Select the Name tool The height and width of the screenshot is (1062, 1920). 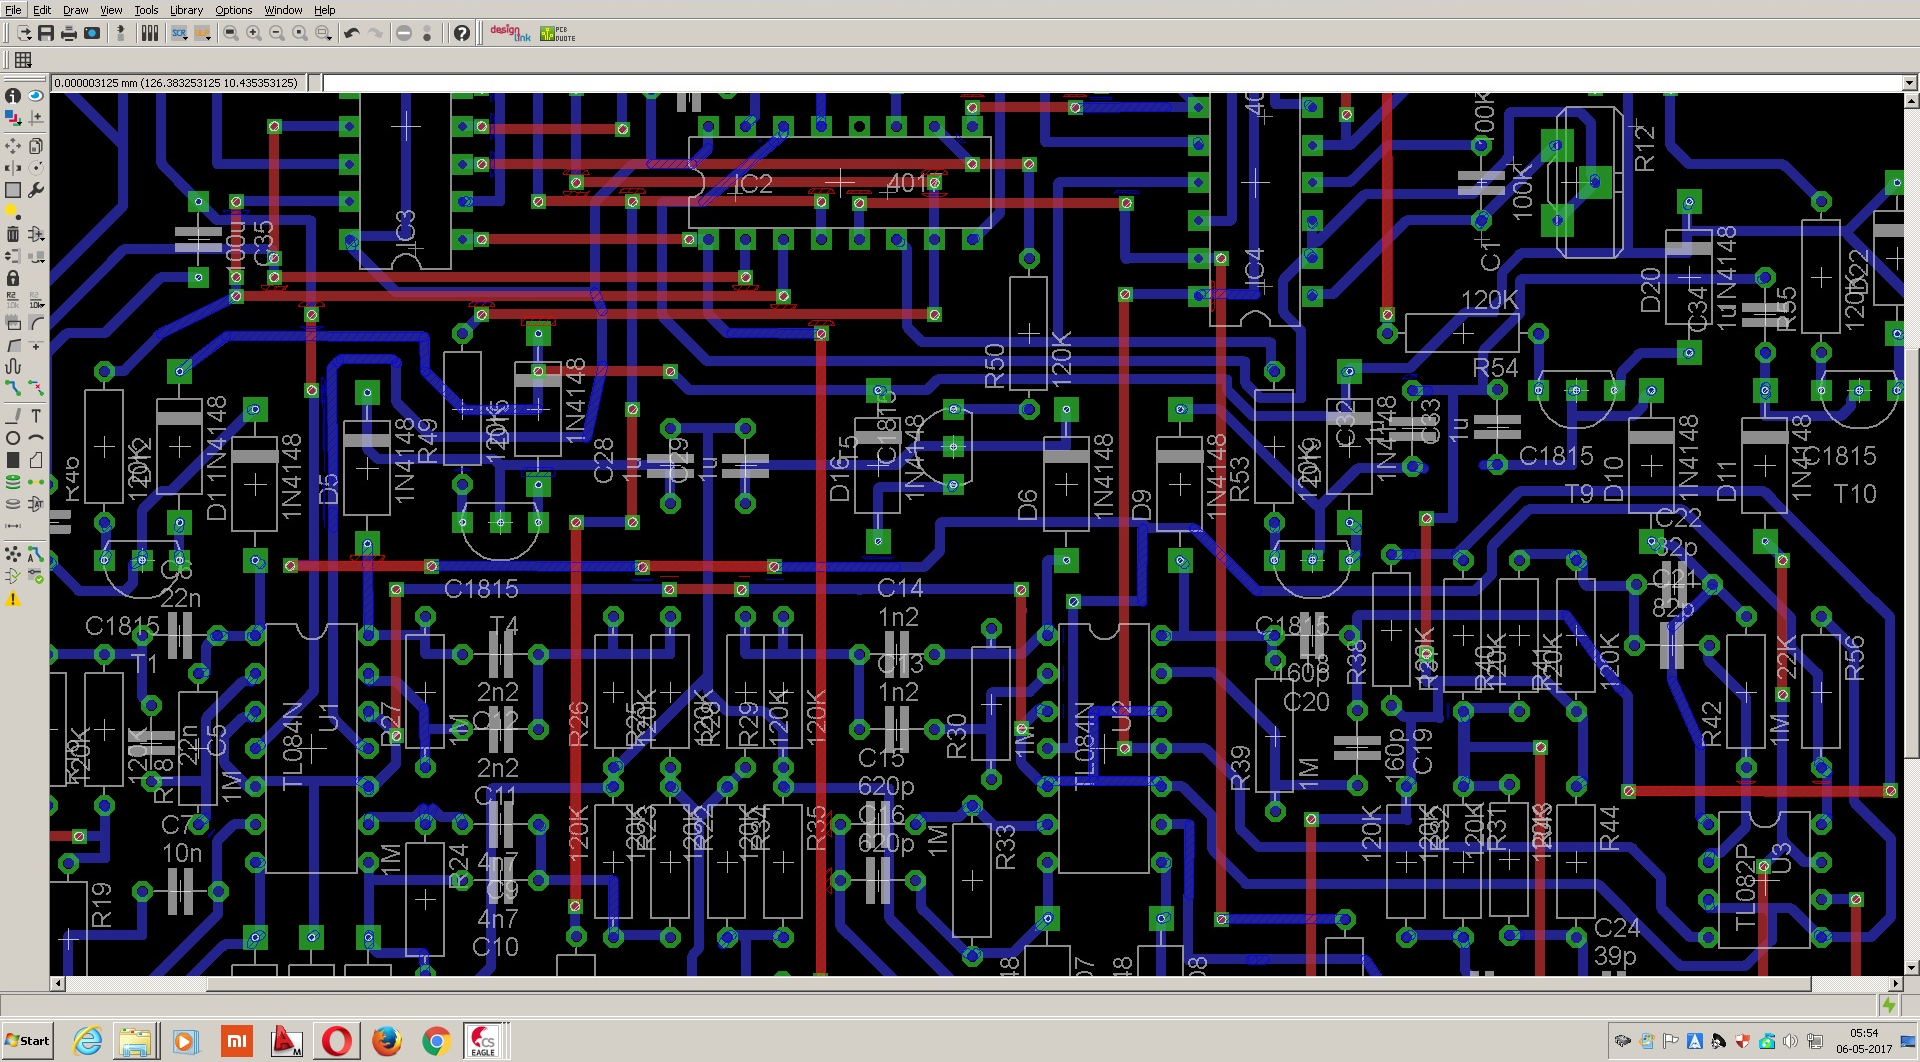[13, 300]
